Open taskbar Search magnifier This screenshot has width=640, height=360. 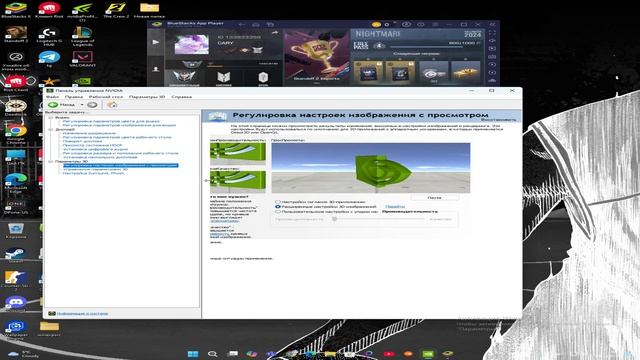(x=212, y=353)
